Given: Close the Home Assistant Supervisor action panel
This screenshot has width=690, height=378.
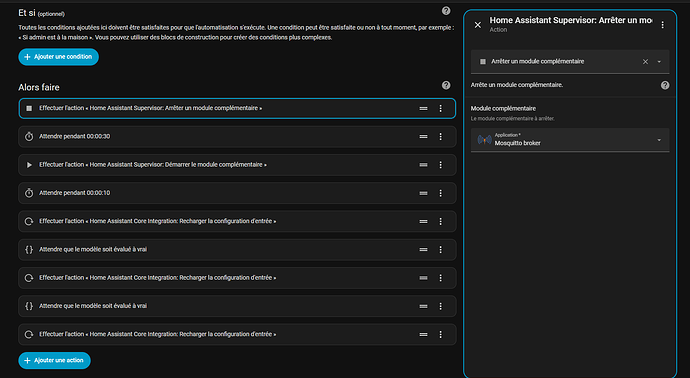Looking at the screenshot, I should pyautogui.click(x=478, y=25).
